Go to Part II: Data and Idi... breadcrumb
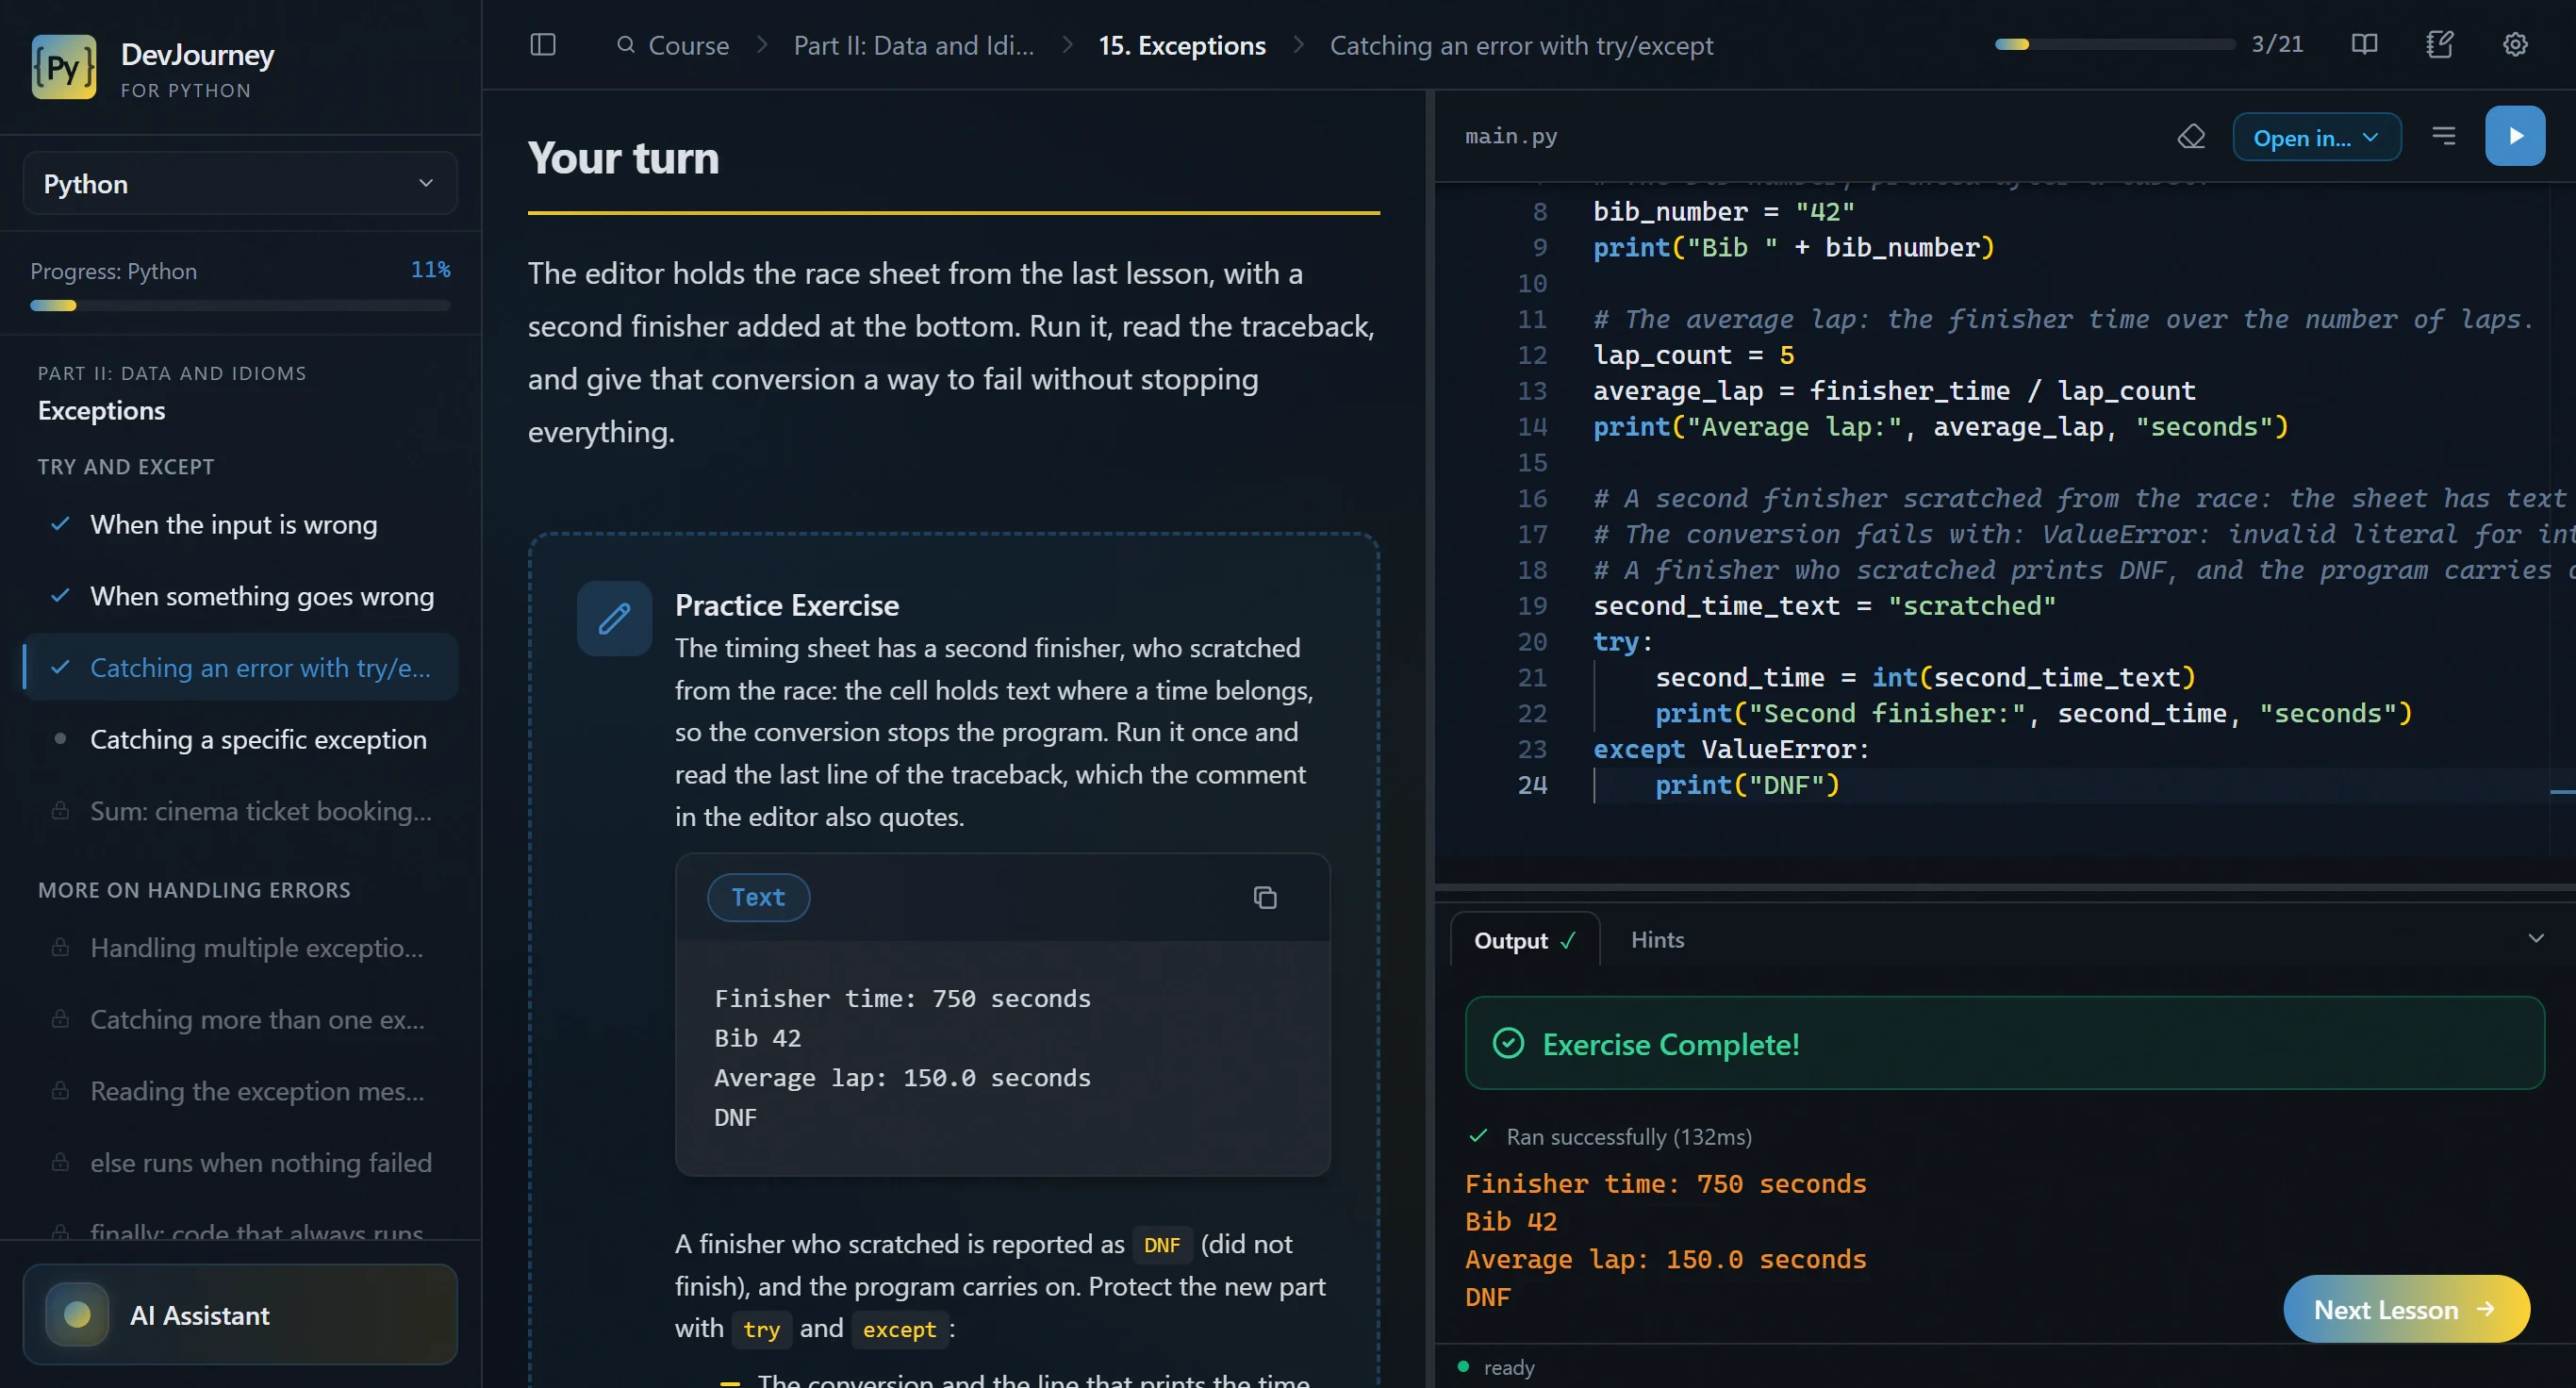This screenshot has width=2576, height=1388. pos(914,45)
